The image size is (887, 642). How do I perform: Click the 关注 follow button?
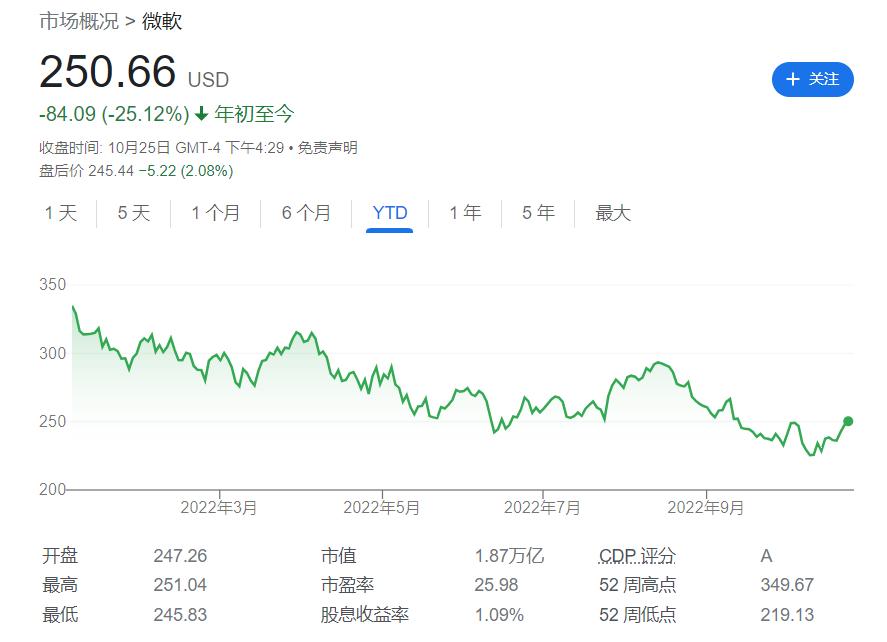pos(813,79)
